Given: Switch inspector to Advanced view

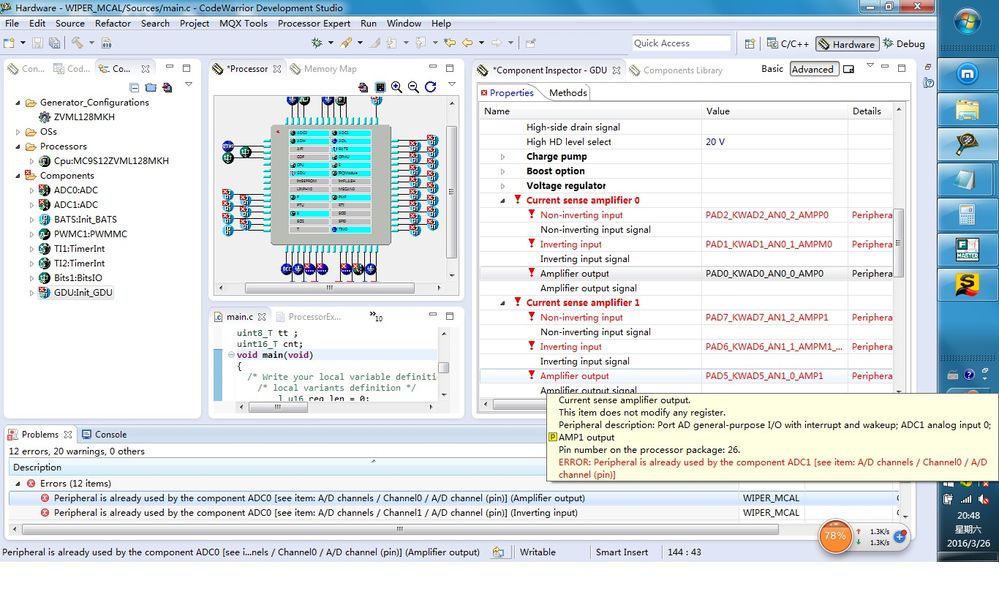Looking at the screenshot, I should point(812,69).
